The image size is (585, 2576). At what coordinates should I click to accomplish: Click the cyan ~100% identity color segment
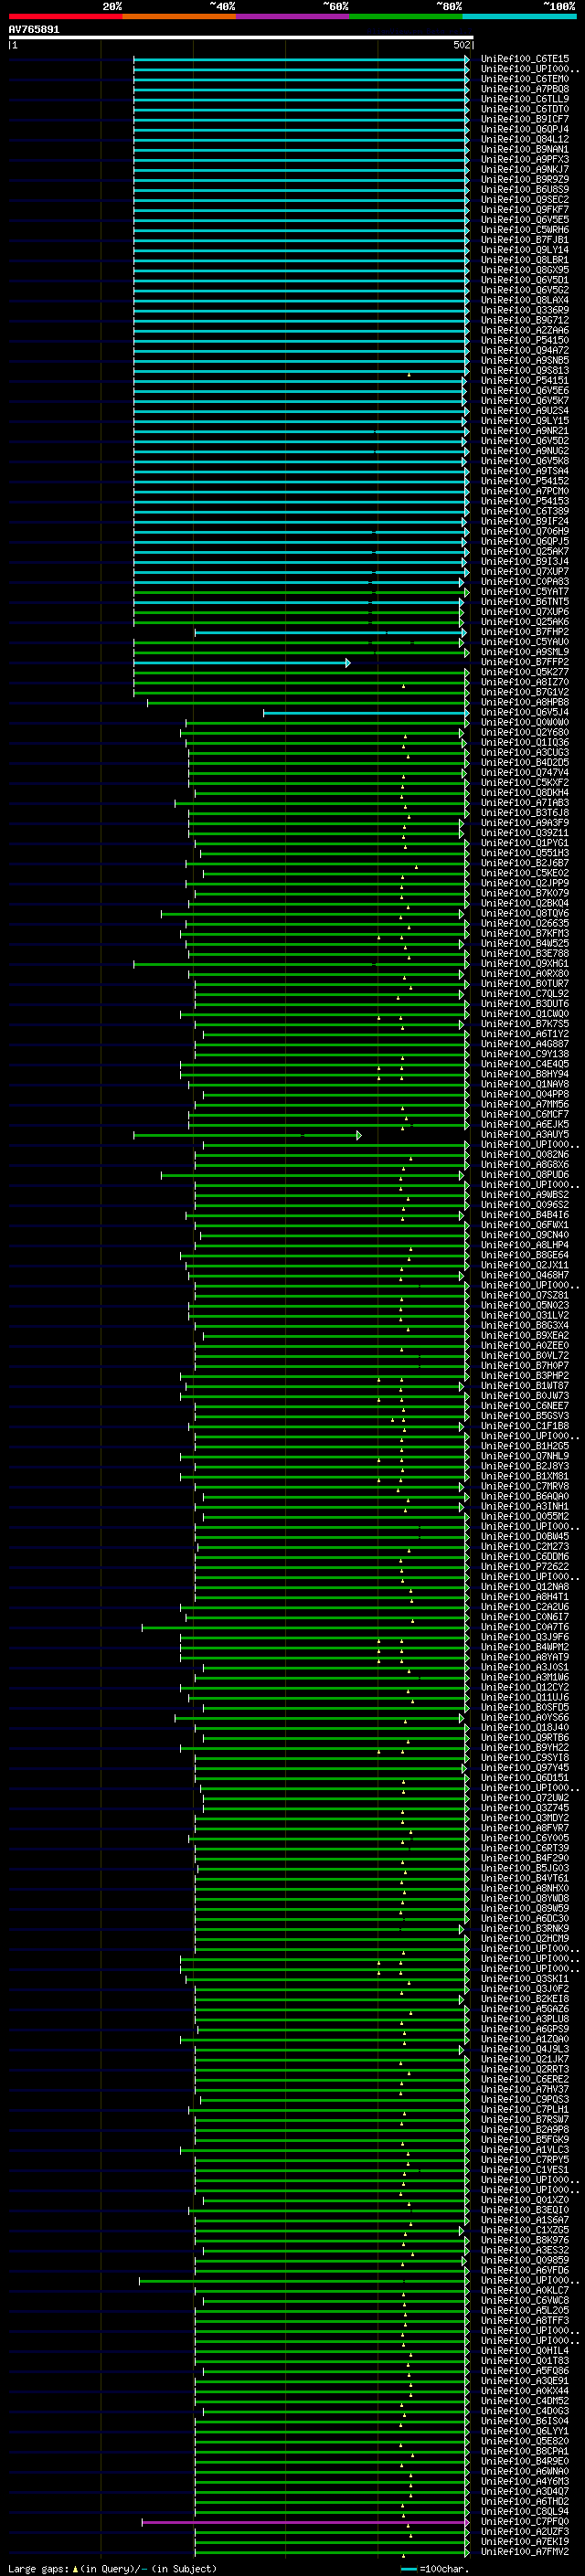click(x=519, y=16)
